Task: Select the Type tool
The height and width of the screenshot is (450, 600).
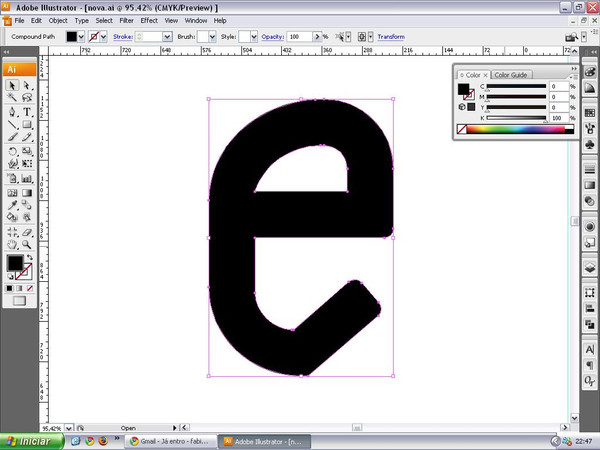Action: pyautogui.click(x=27, y=113)
